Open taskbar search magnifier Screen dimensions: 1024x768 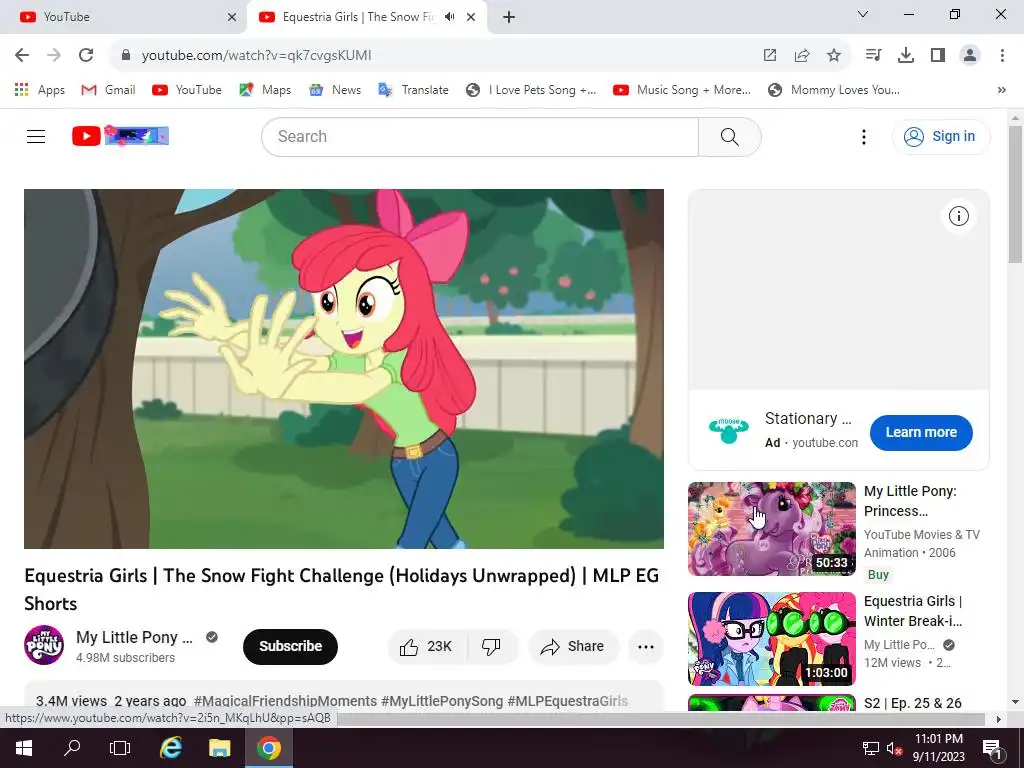tap(72, 748)
